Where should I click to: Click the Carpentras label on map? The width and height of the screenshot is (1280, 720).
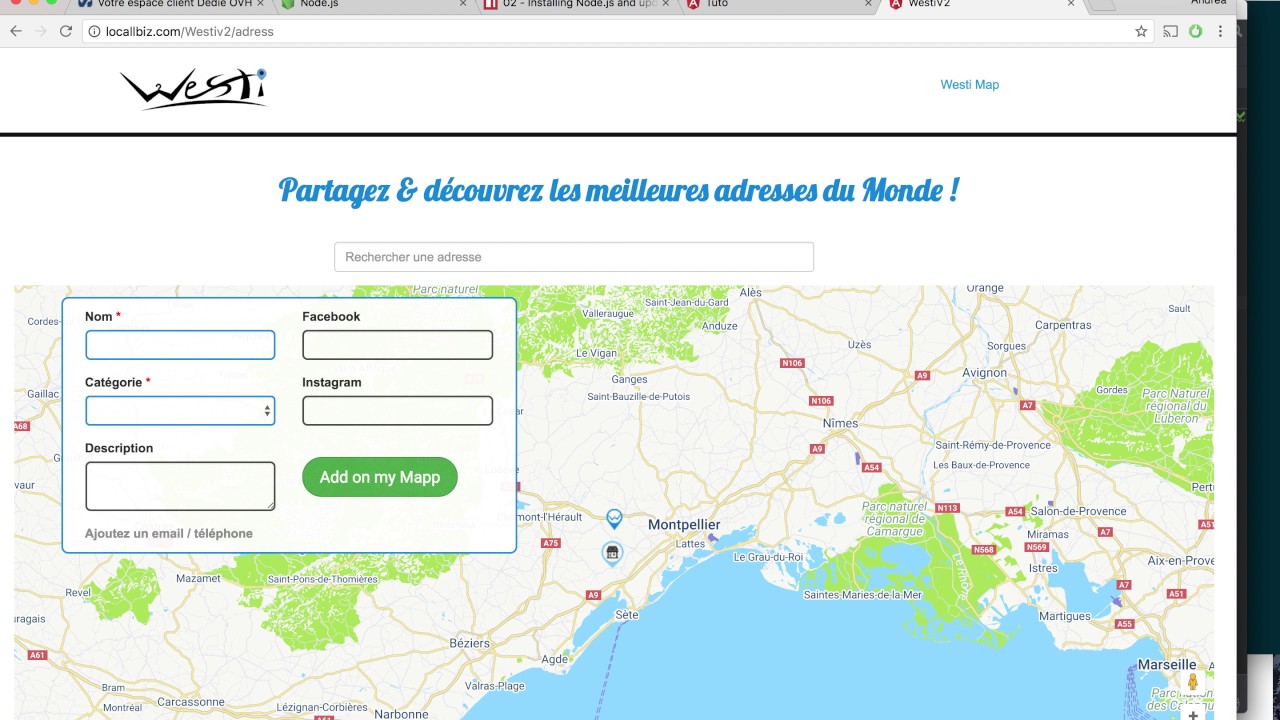coord(1063,325)
